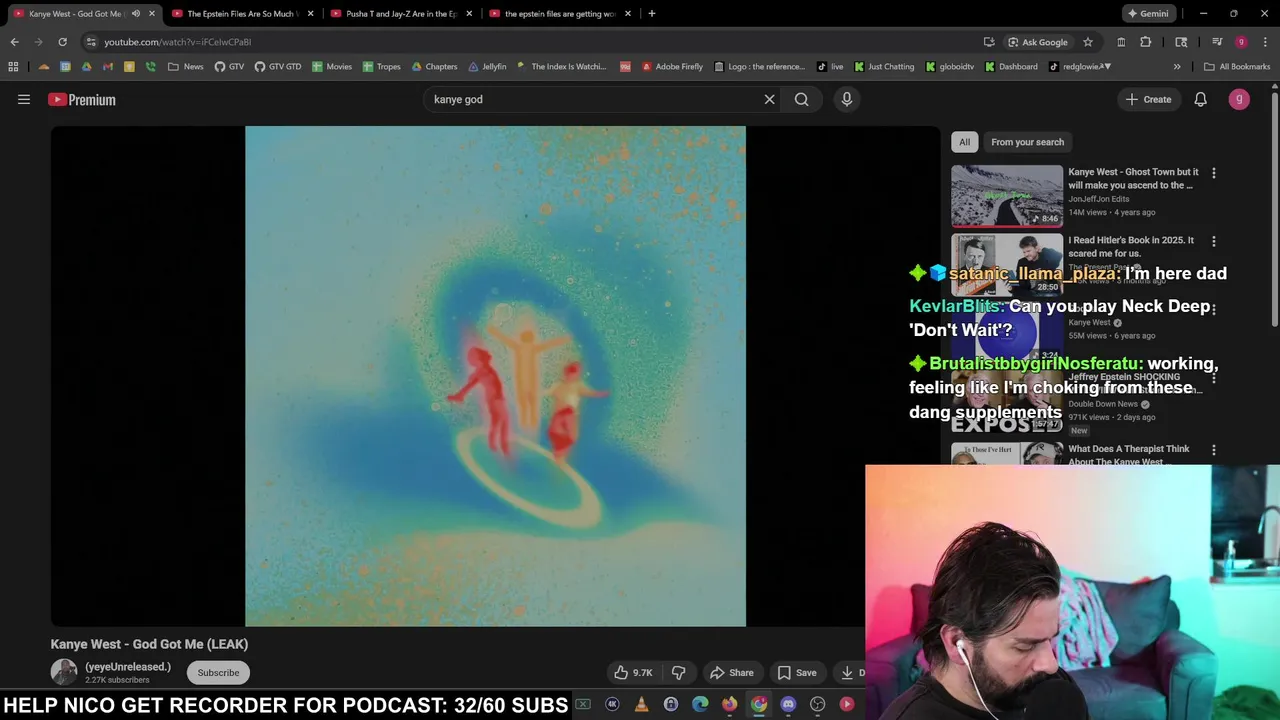Like the video with thumbs up 9.7K
The height and width of the screenshot is (720, 1280).
click(x=633, y=673)
